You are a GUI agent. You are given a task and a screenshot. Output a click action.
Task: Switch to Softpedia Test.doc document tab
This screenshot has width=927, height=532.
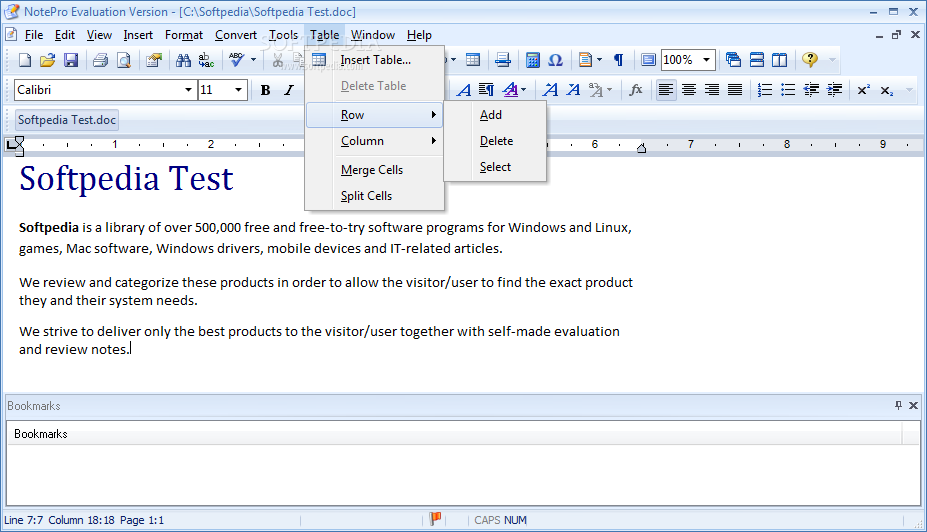click(67, 120)
